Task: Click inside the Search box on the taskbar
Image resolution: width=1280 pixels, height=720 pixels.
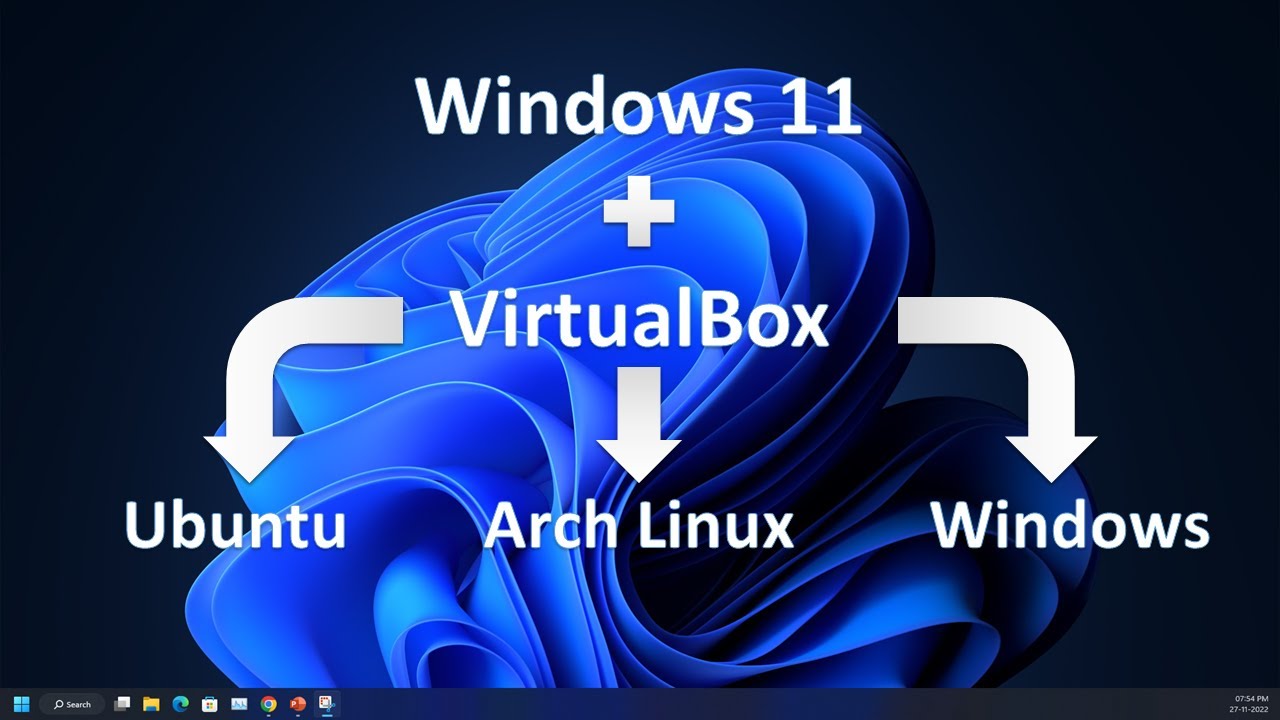Action: 70,704
